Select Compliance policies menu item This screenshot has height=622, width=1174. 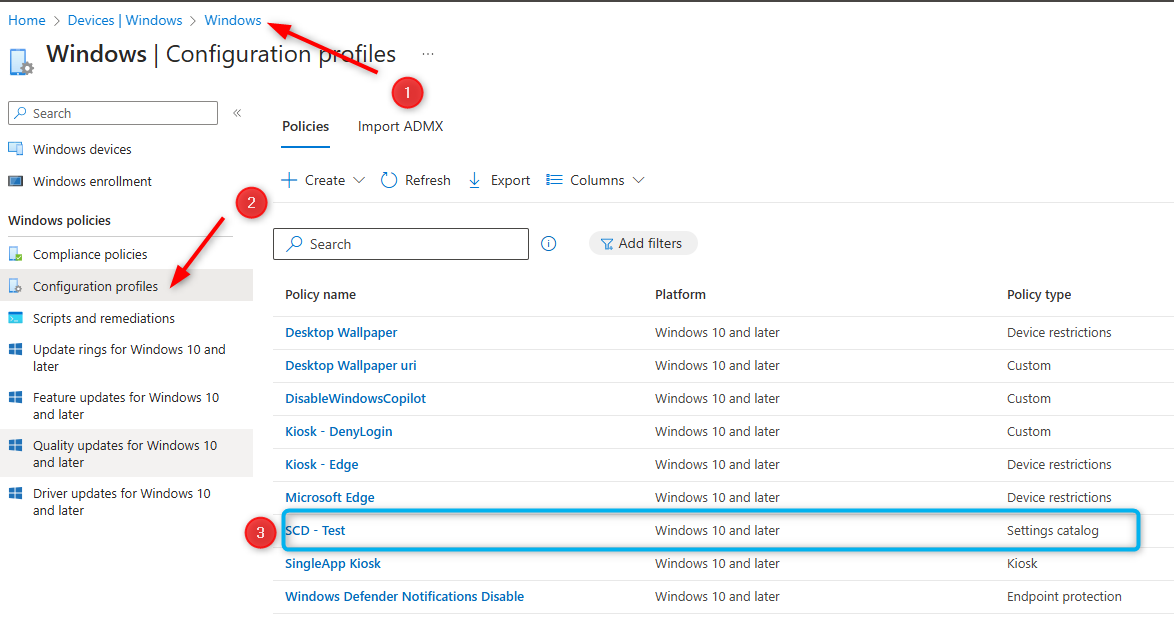(x=90, y=254)
